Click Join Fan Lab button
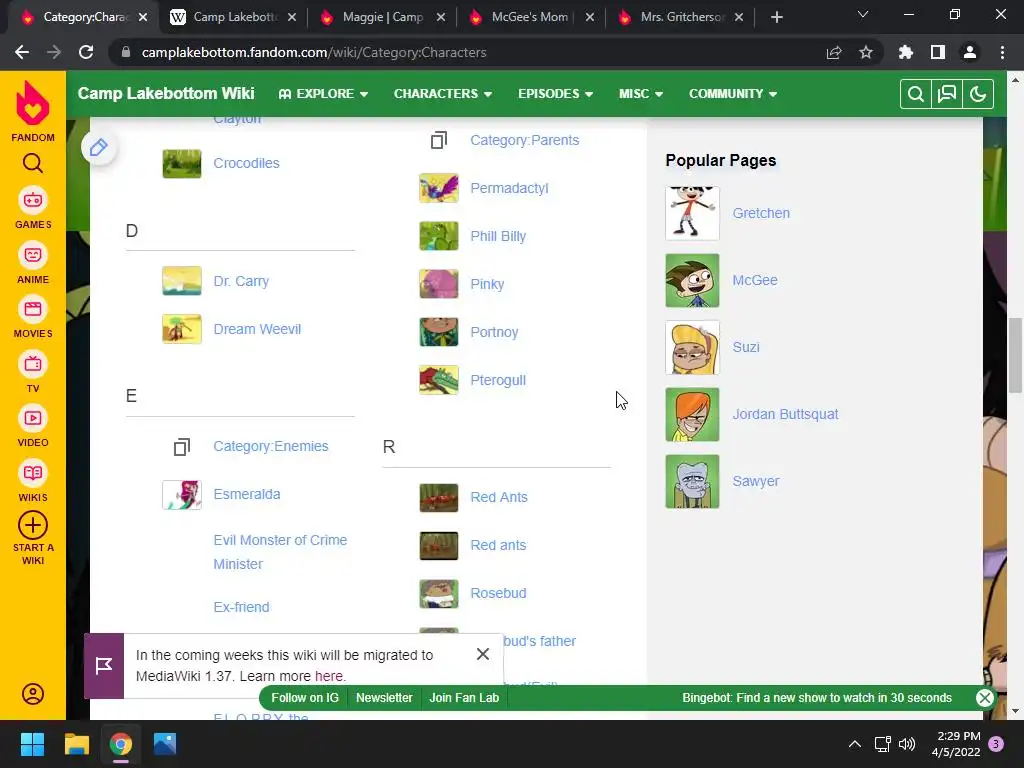Image resolution: width=1024 pixels, height=768 pixels. [464, 697]
